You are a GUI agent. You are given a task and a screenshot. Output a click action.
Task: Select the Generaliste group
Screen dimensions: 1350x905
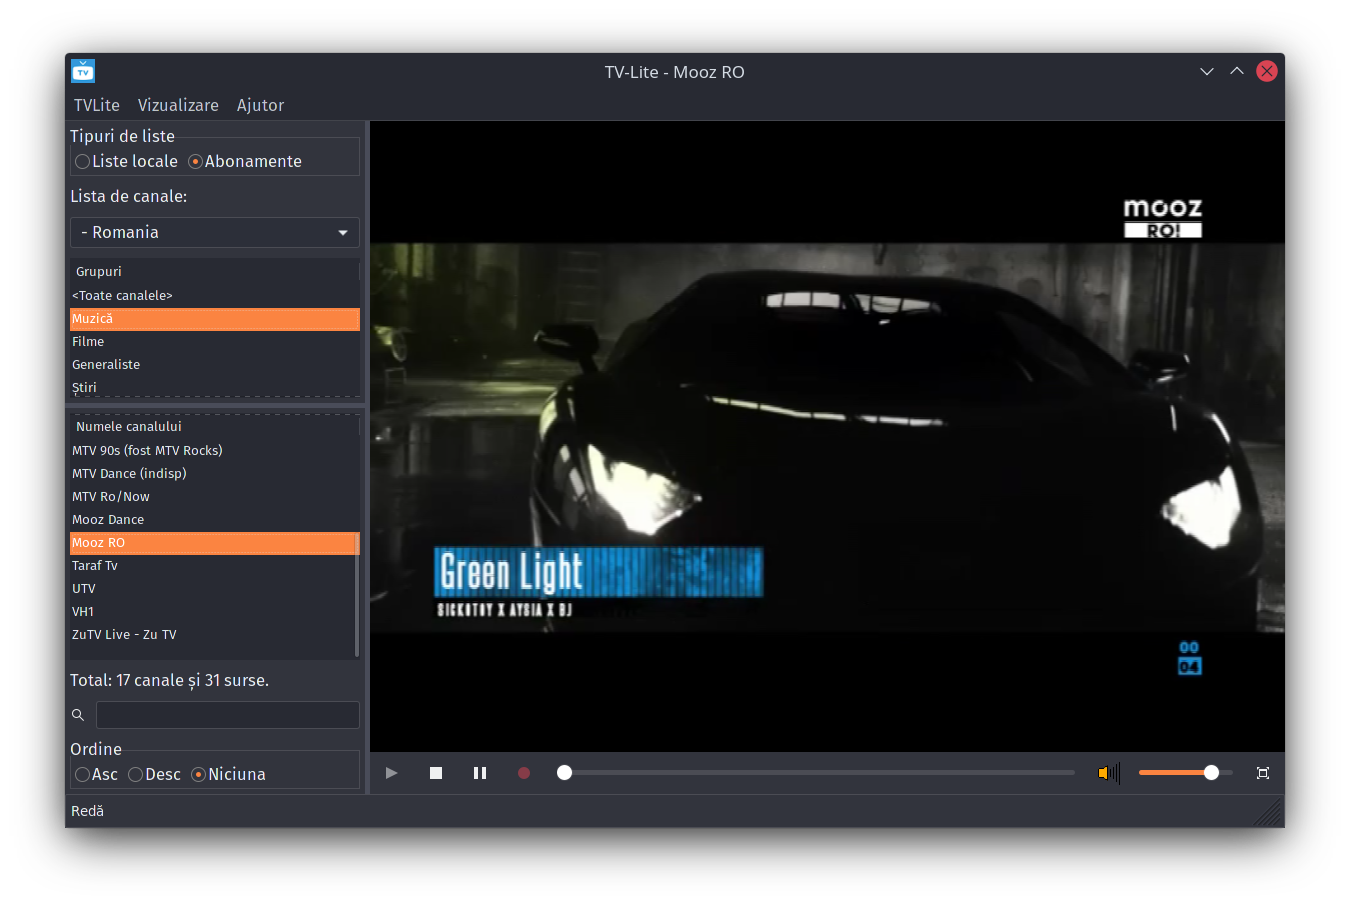(x=215, y=364)
